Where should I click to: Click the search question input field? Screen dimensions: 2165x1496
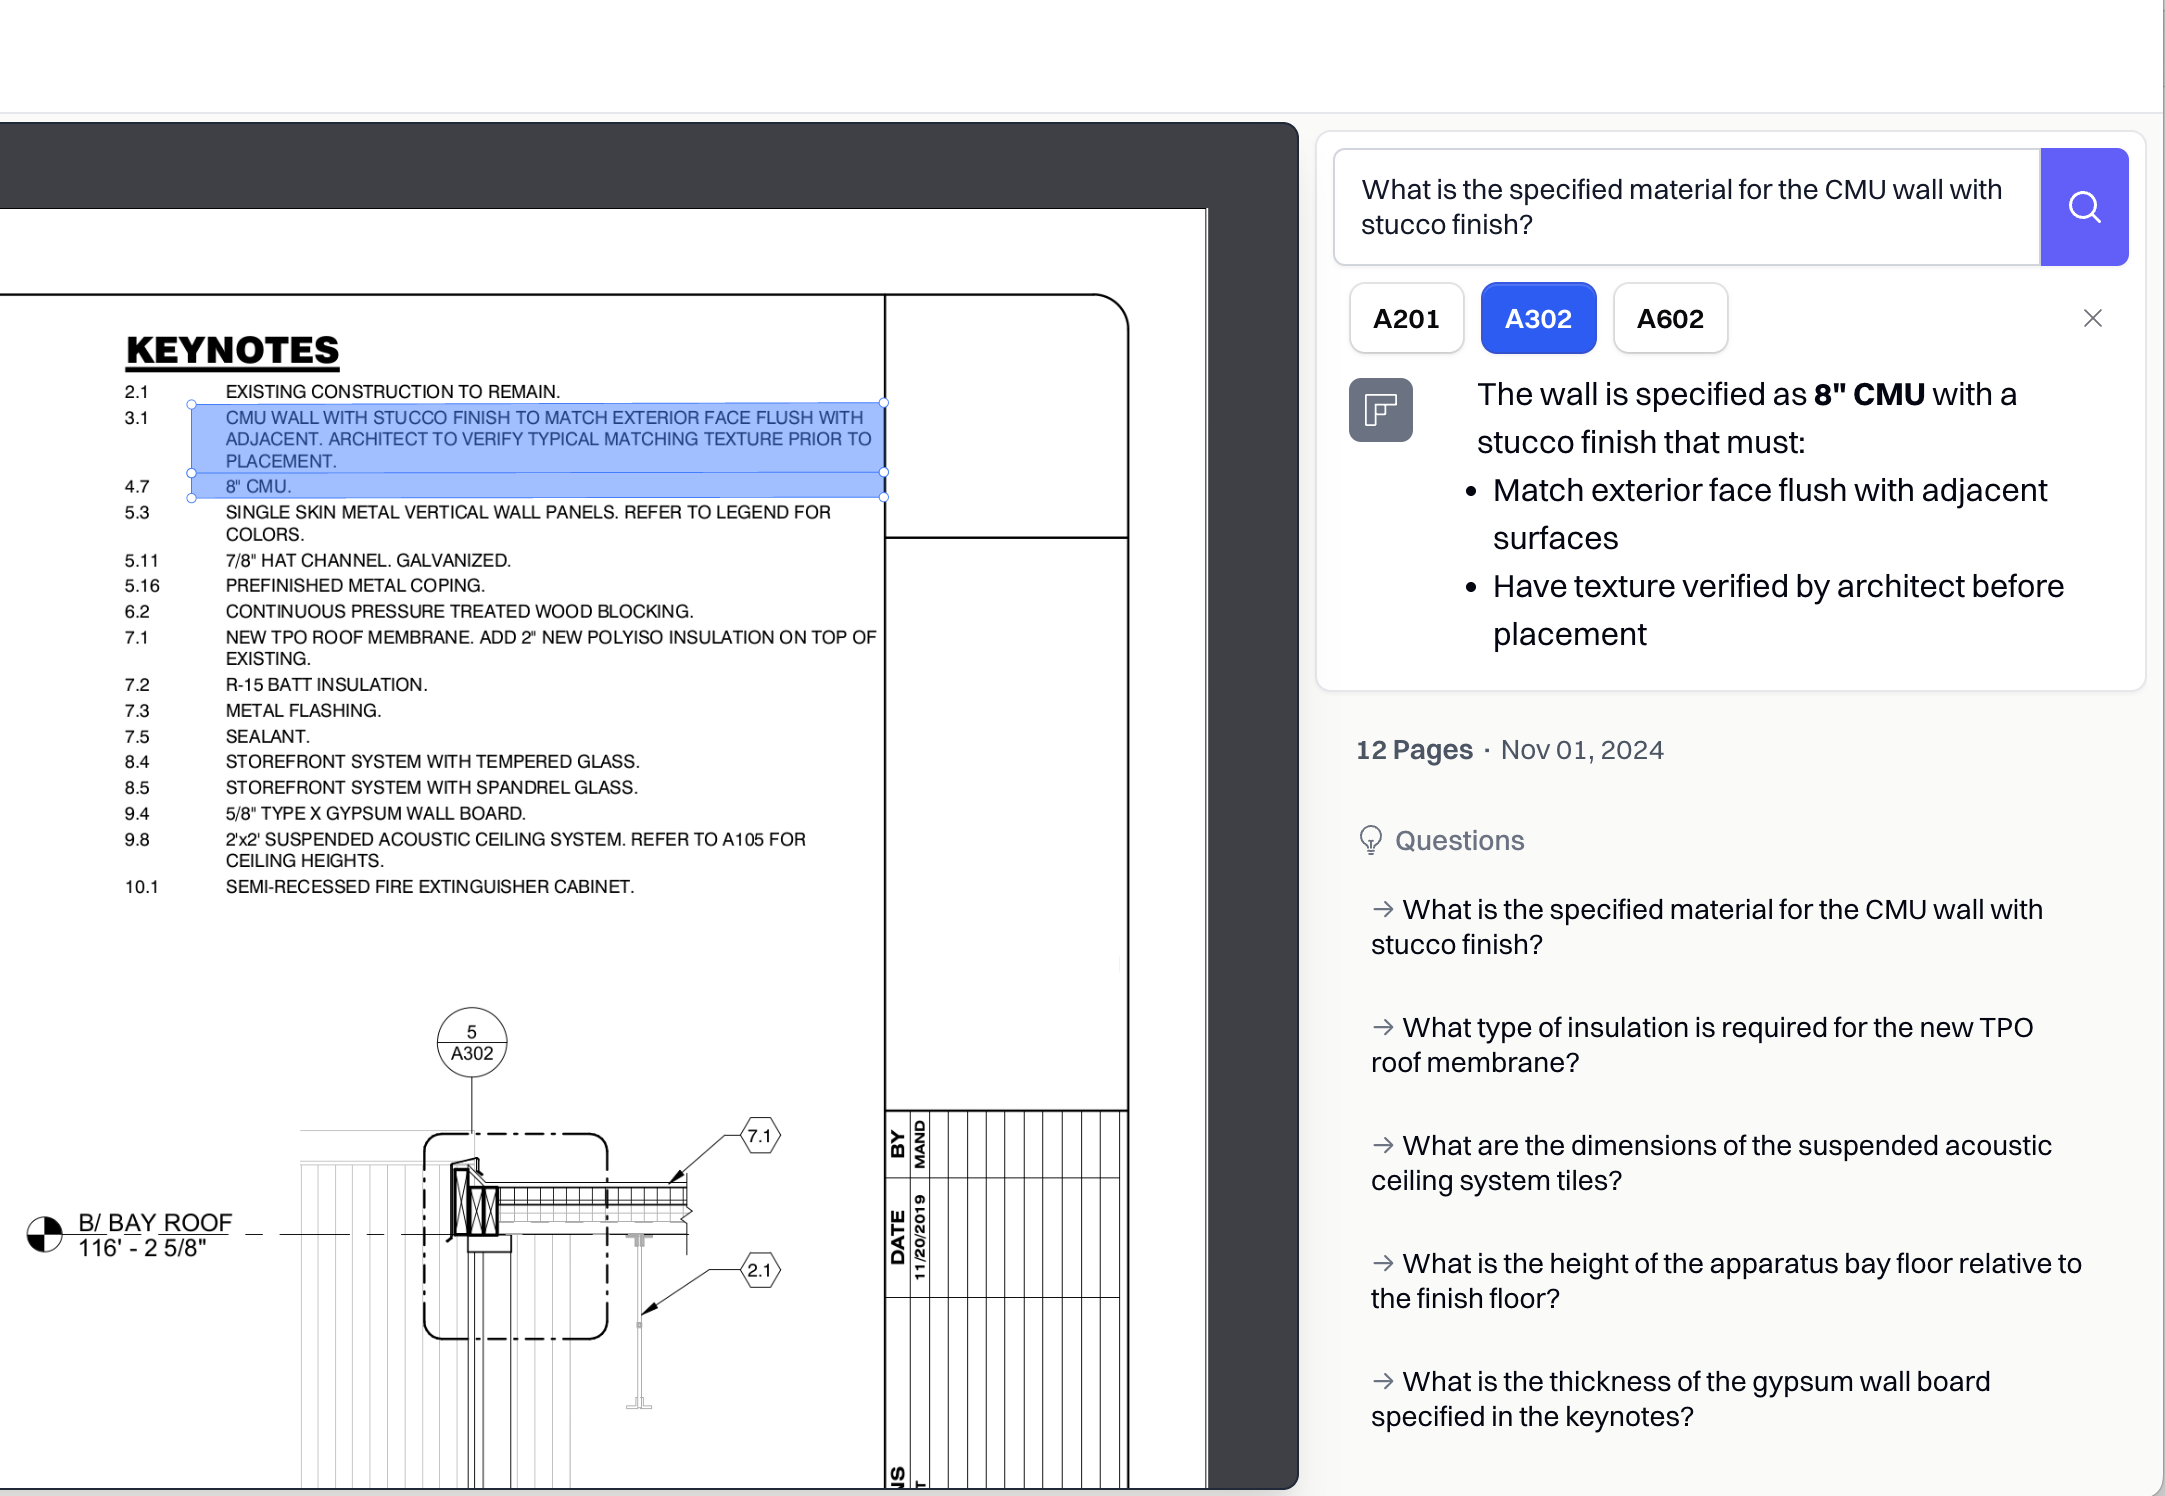click(x=1685, y=207)
